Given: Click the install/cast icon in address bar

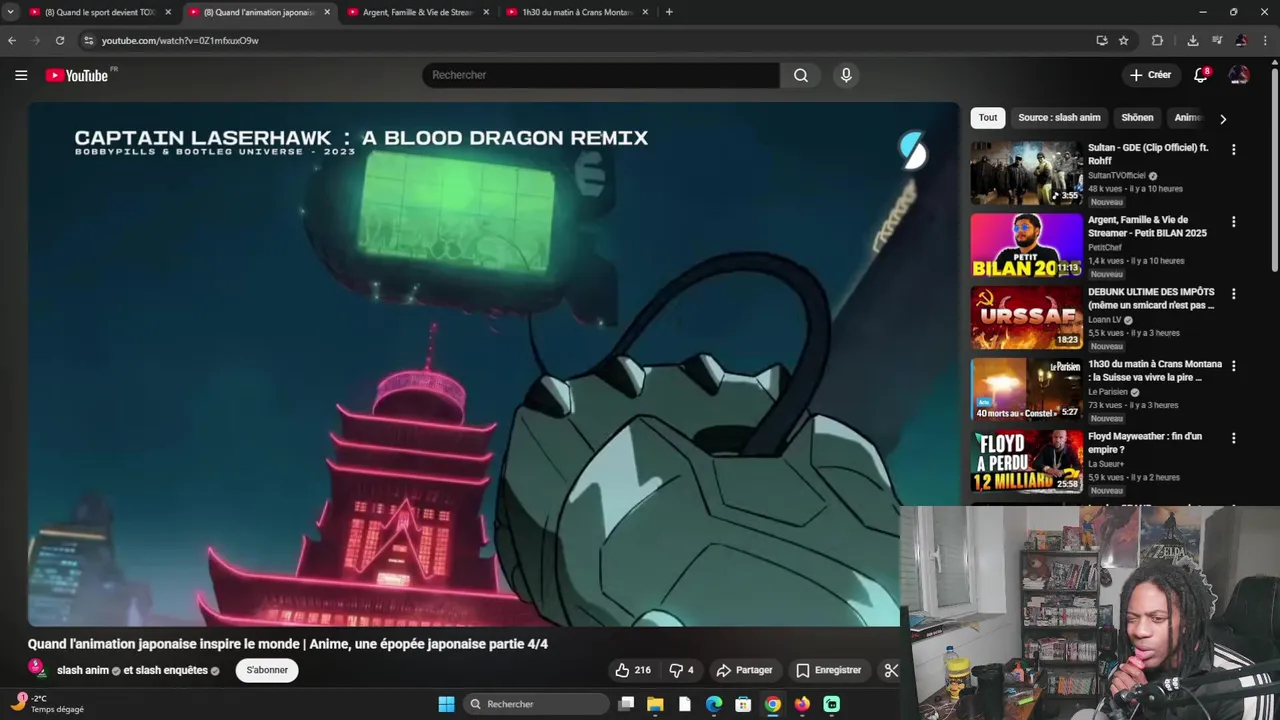Looking at the screenshot, I should [x=1102, y=40].
